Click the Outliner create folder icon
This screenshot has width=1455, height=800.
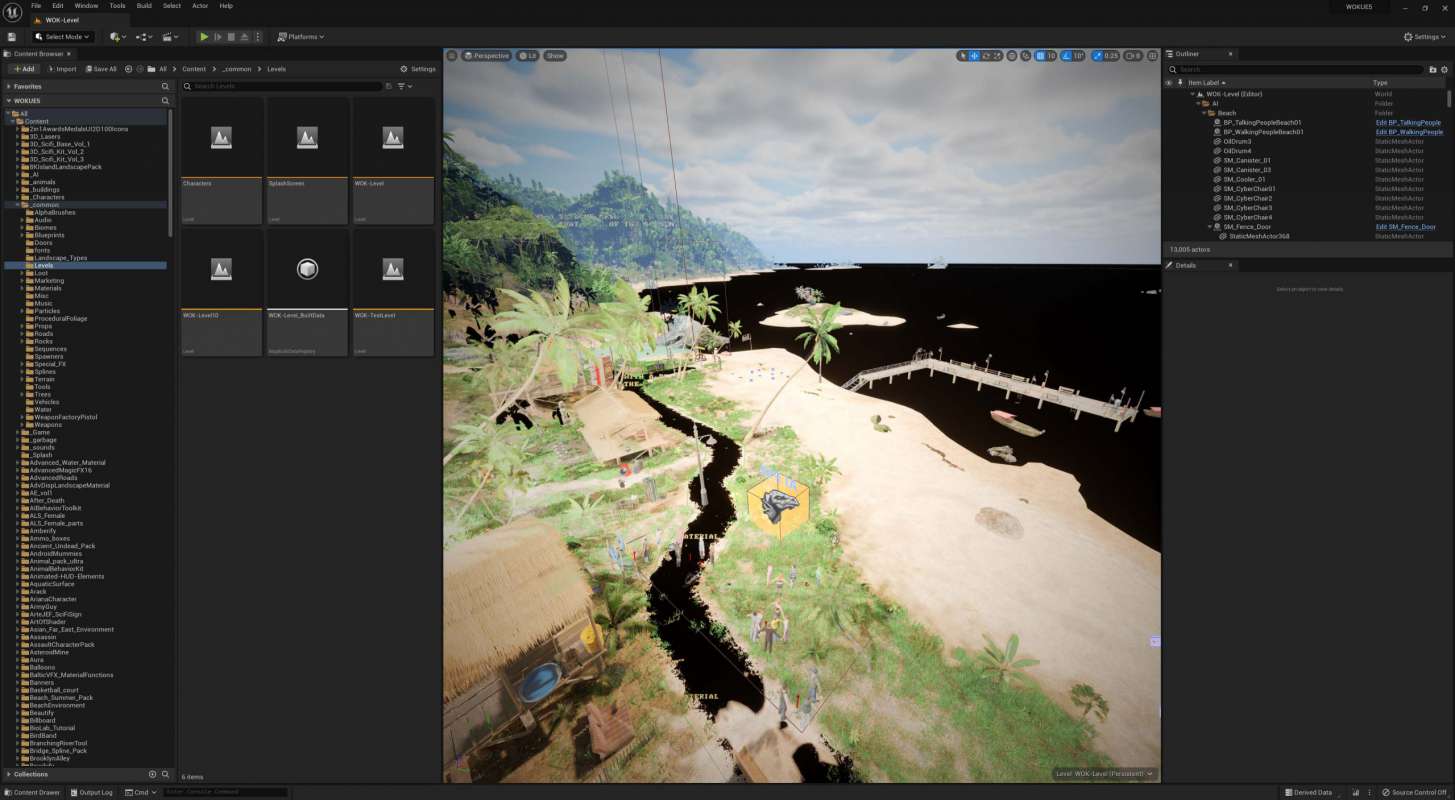point(1432,70)
